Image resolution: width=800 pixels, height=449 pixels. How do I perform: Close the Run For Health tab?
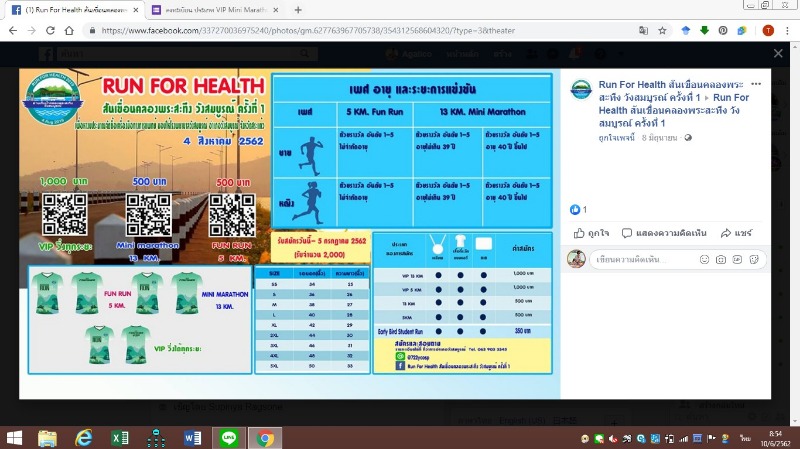(136, 10)
